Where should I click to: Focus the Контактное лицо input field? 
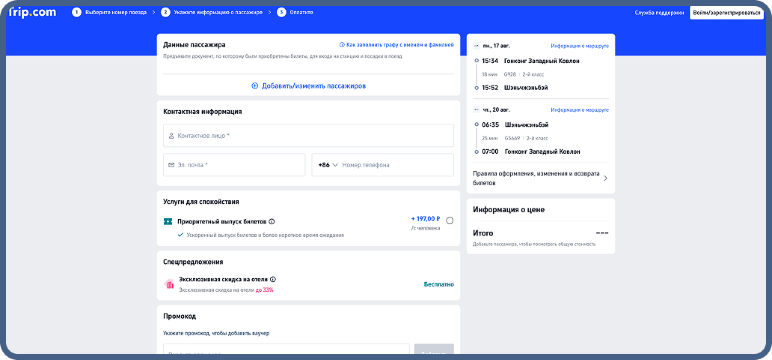308,135
